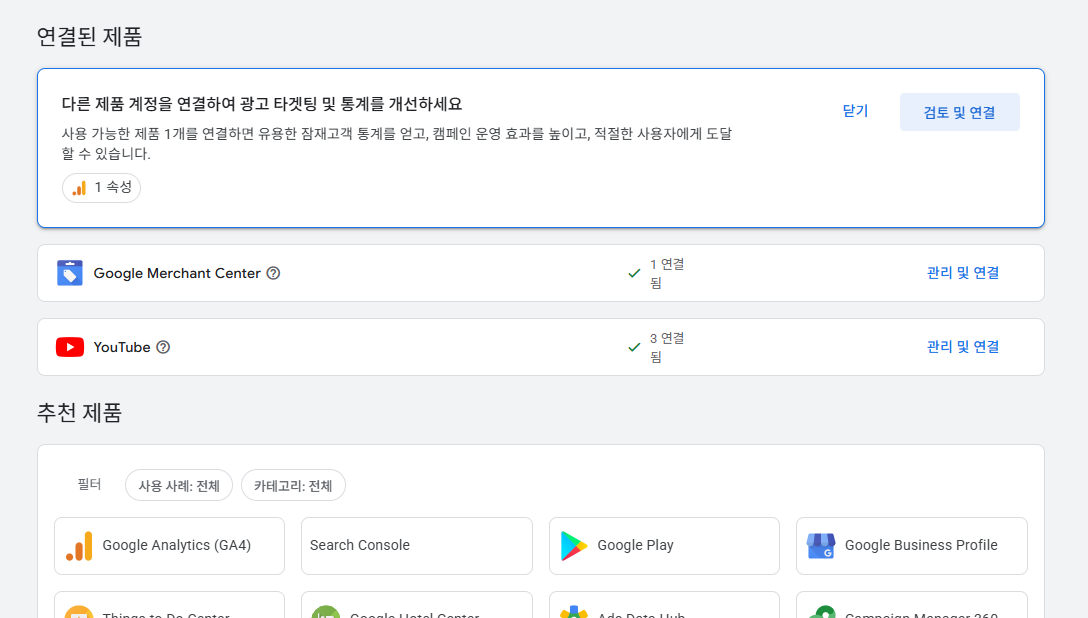
Task: Click the green checkmark in YouTube row
Action: [x=634, y=347]
